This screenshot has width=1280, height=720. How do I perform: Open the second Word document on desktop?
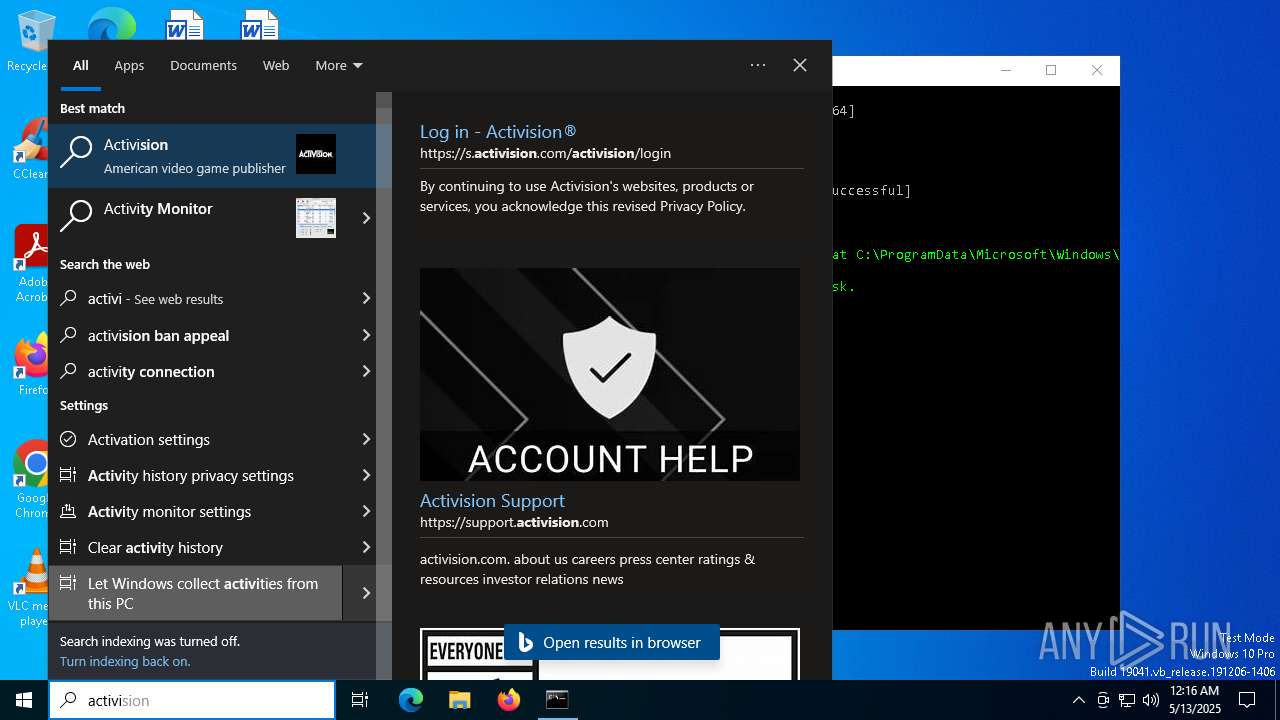coord(259,25)
